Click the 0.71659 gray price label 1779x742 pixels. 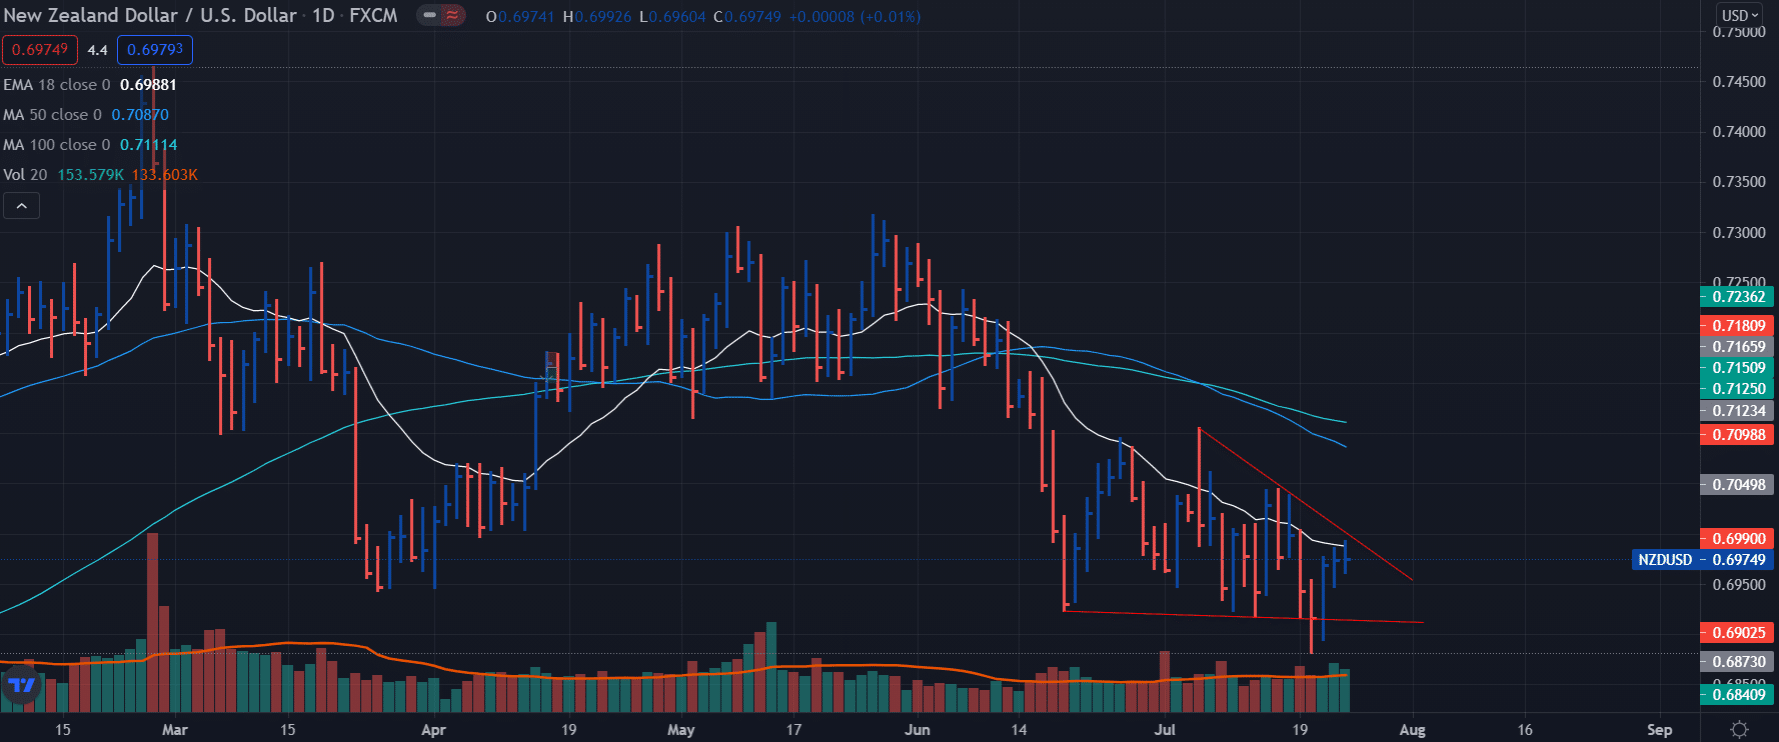(x=1738, y=347)
